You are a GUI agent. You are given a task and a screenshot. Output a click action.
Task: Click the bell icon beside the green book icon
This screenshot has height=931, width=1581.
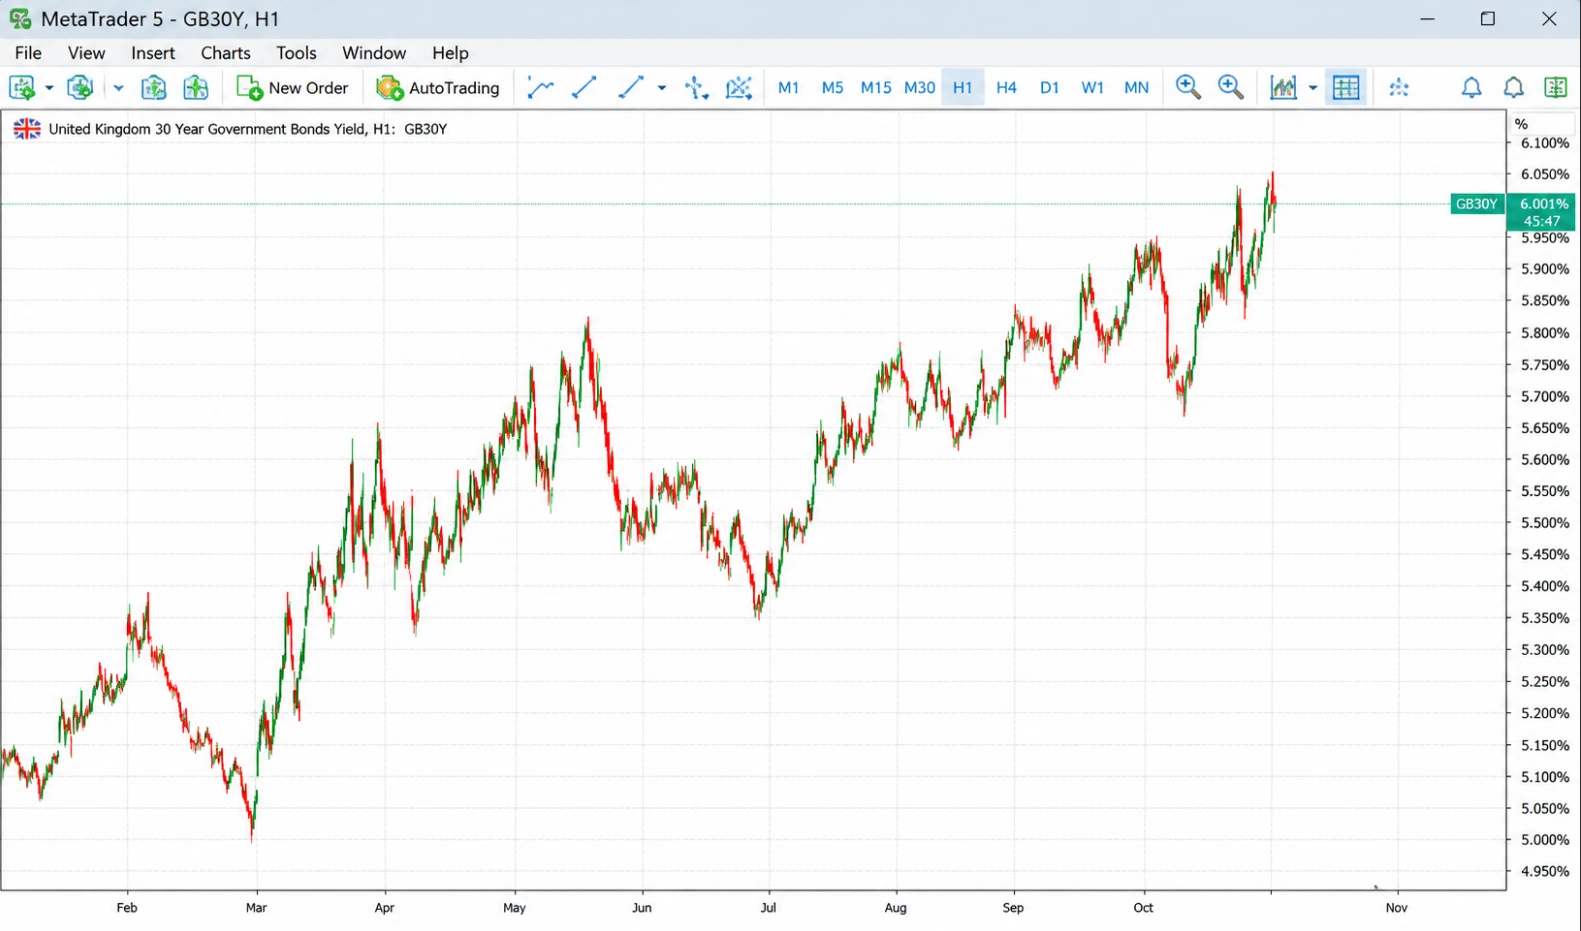(1514, 88)
